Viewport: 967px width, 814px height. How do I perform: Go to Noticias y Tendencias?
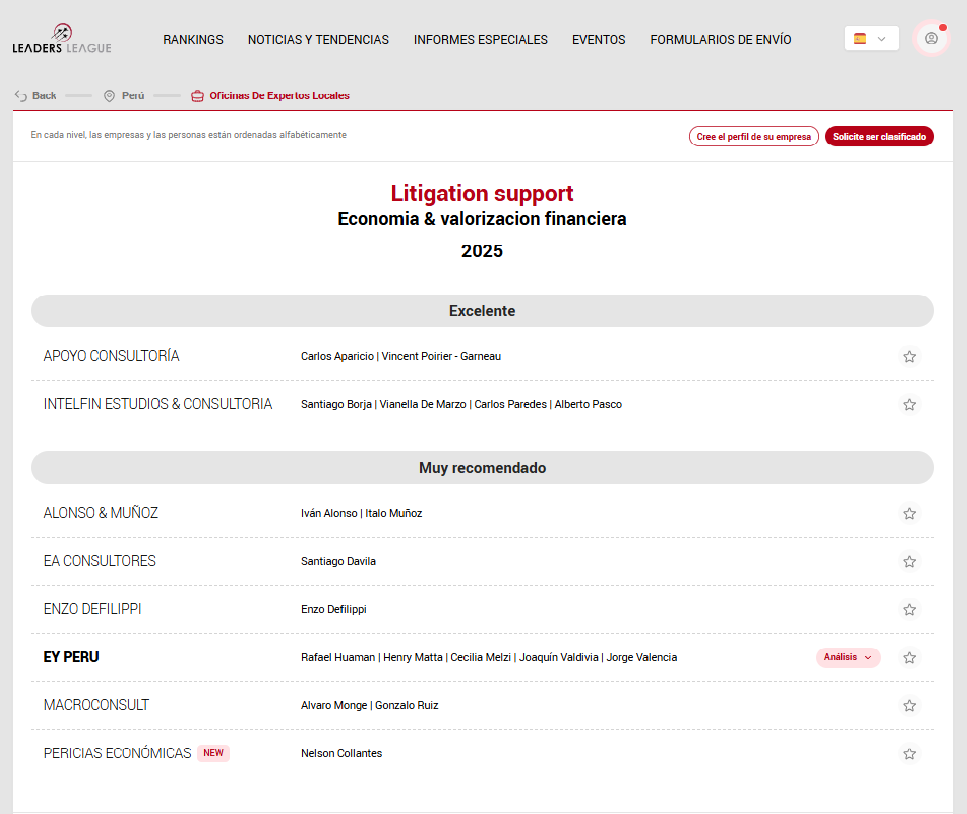[318, 40]
